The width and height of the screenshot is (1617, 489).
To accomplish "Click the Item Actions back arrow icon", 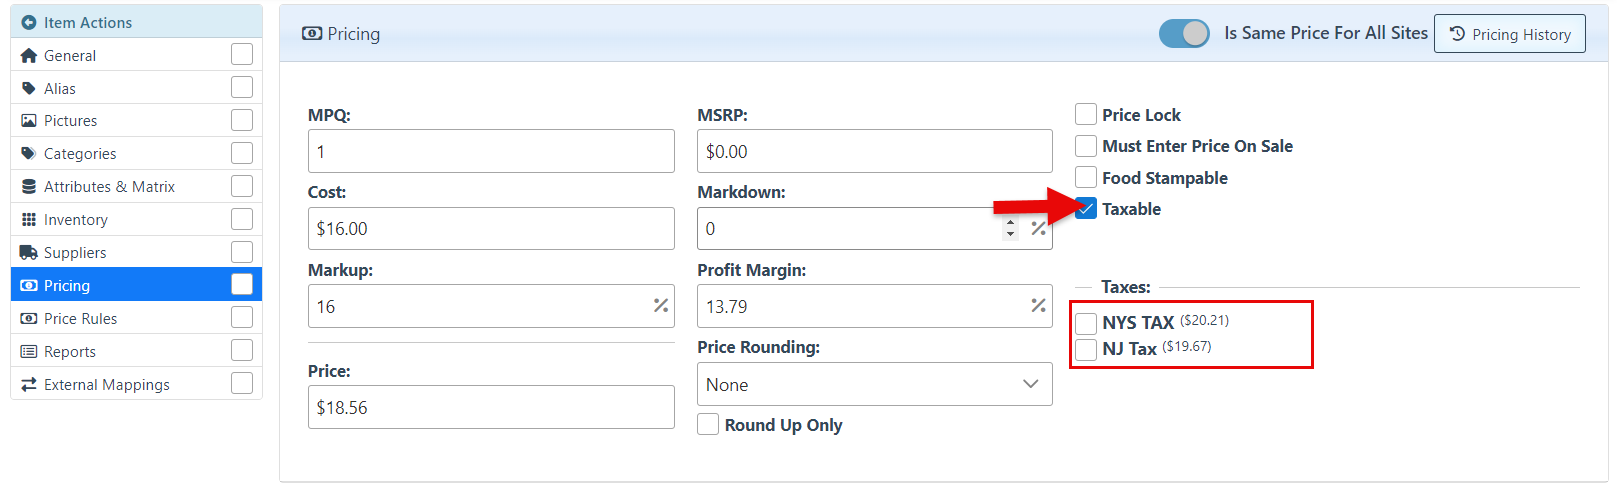I will coord(28,22).
